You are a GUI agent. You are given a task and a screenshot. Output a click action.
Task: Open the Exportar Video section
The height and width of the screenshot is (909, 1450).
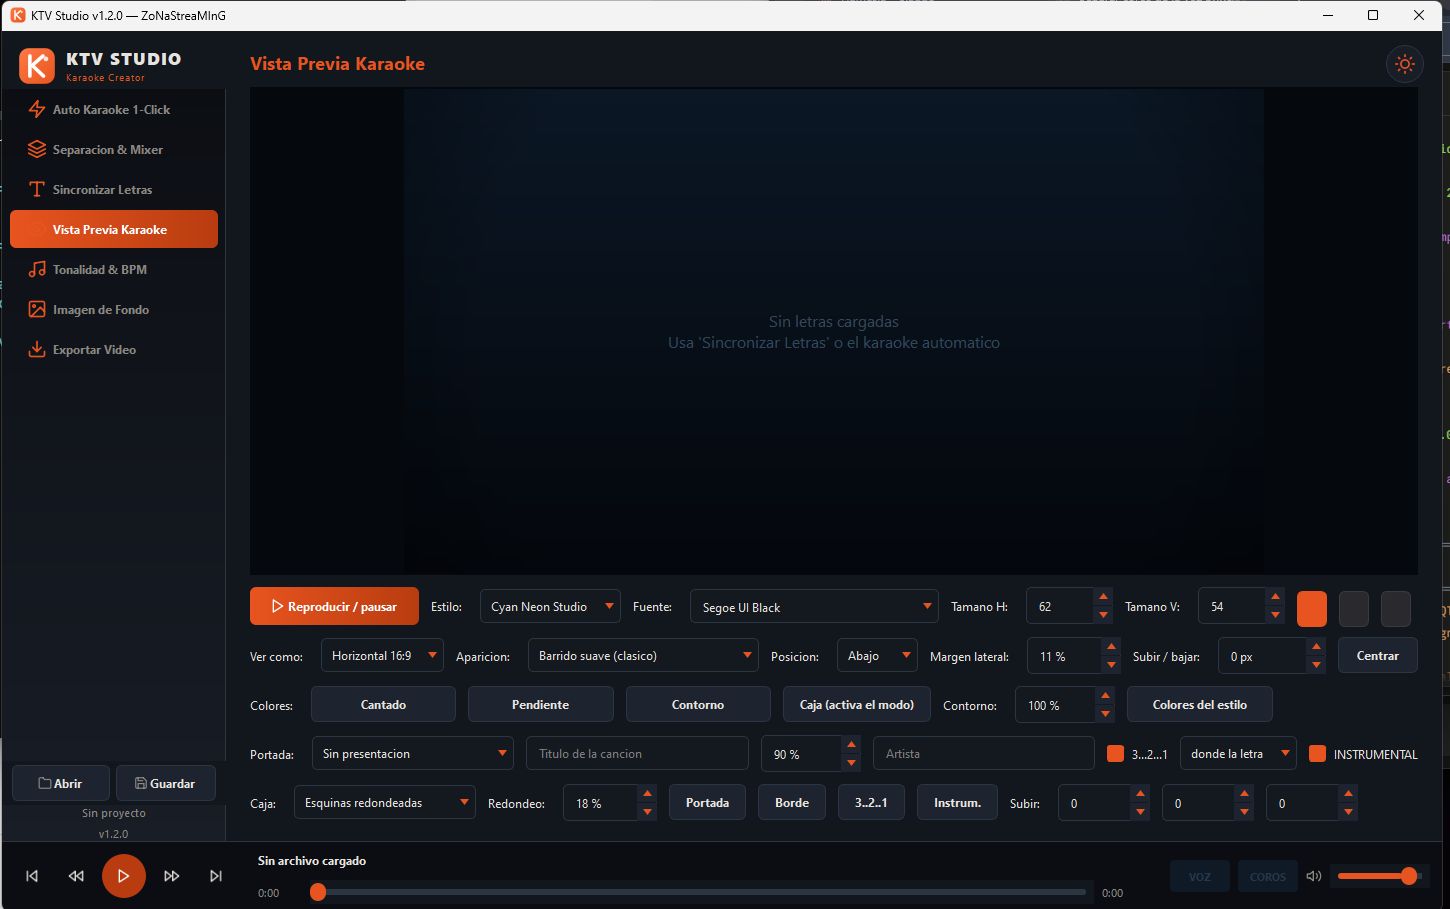(x=114, y=349)
